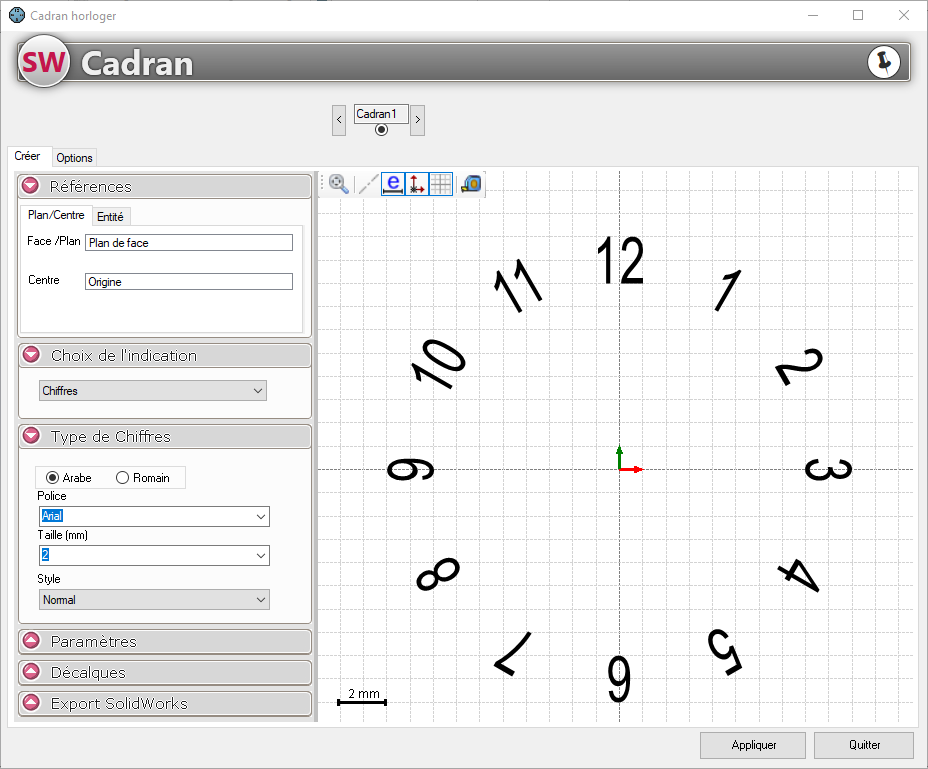
Task: Toggle the grid display icon
Action: (441, 184)
